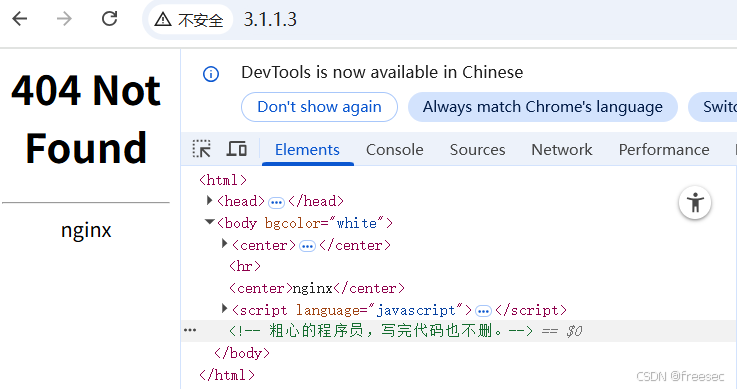Select the closing html tag line
Viewport: 737px width, 389px height.
227,375
